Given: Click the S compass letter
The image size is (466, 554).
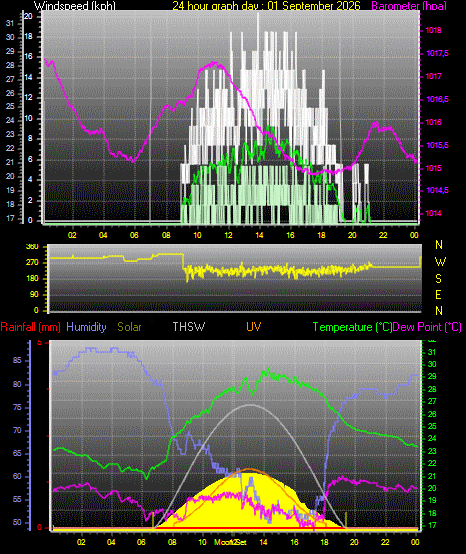Looking at the screenshot, I should (x=438, y=279).
